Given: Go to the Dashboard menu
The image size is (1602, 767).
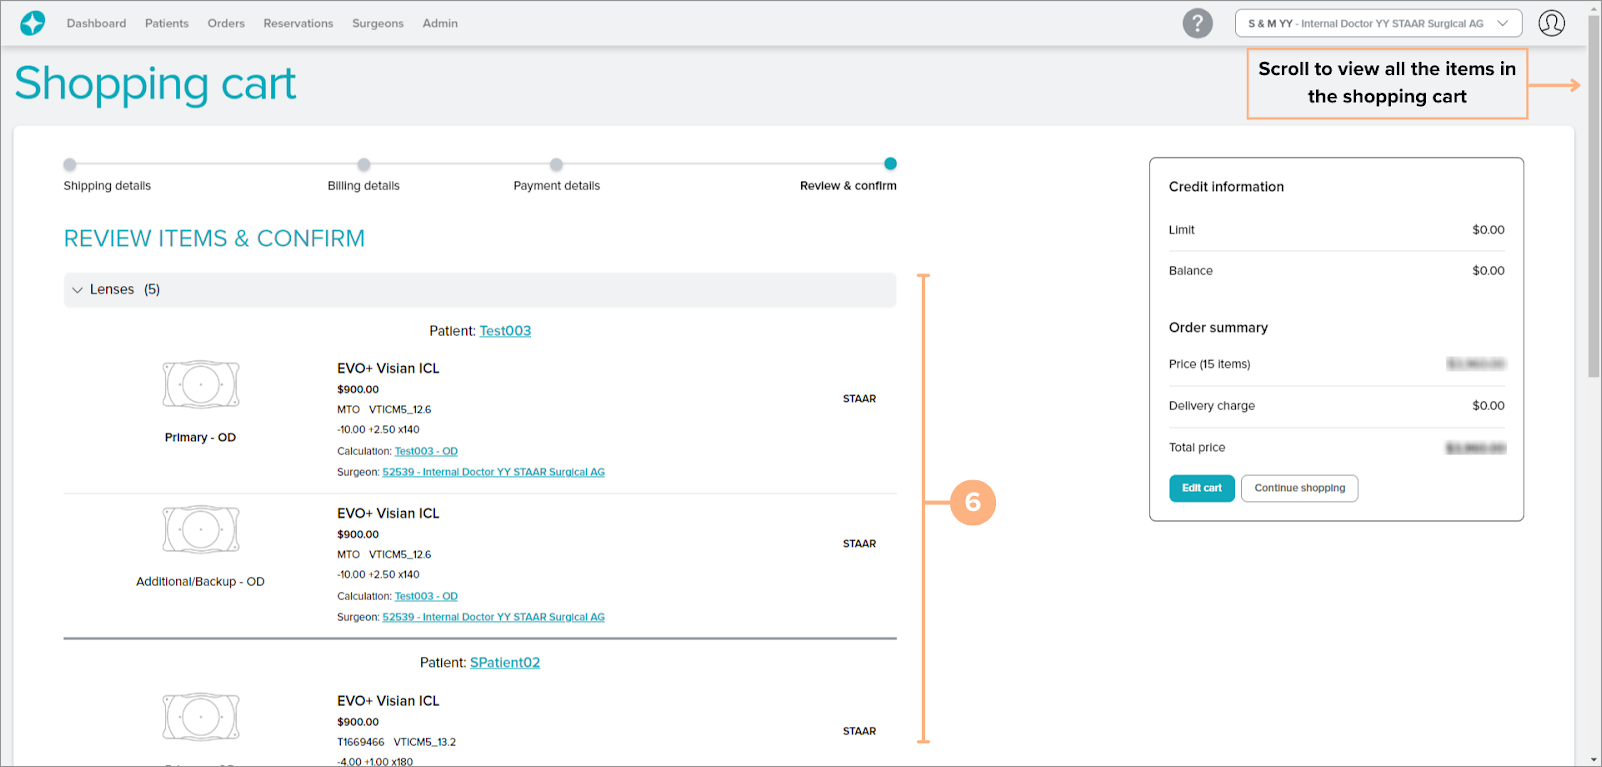Looking at the screenshot, I should coord(96,23).
